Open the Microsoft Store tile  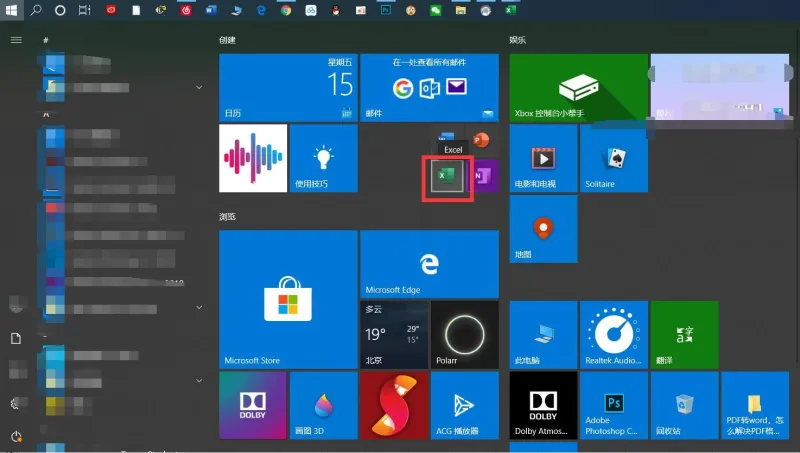(288, 299)
